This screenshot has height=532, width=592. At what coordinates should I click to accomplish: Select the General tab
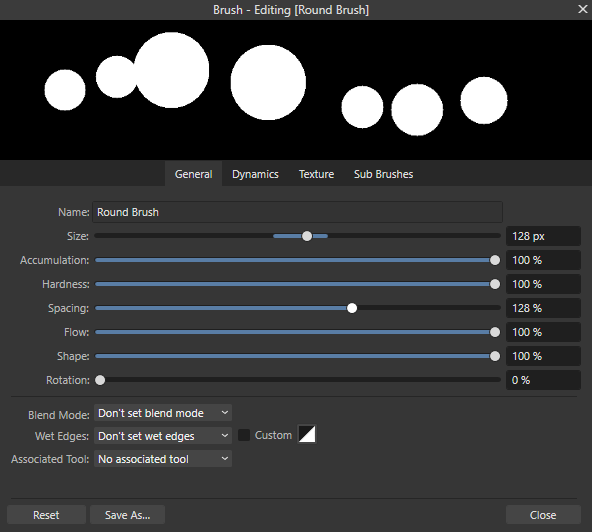[x=193, y=174]
